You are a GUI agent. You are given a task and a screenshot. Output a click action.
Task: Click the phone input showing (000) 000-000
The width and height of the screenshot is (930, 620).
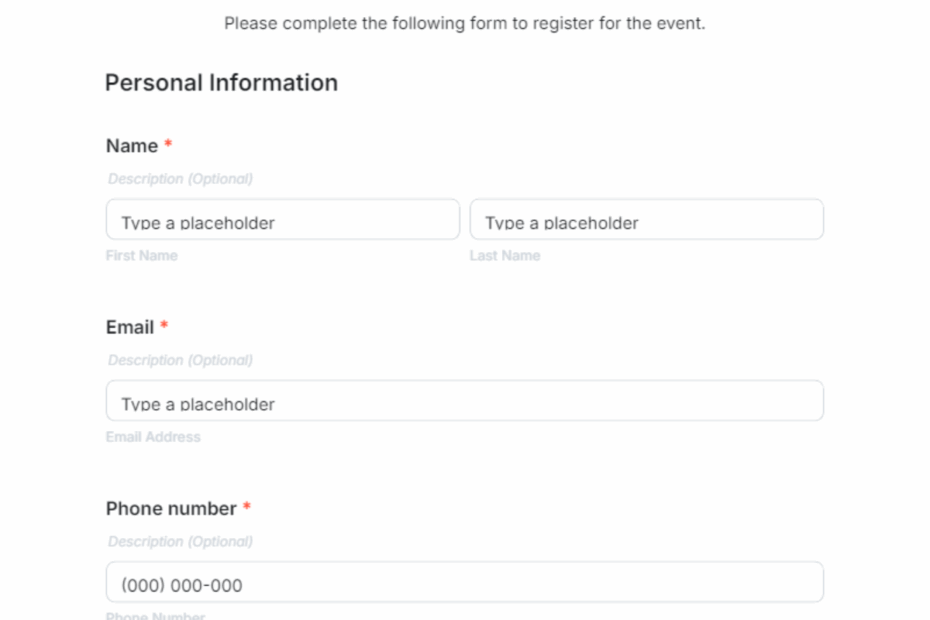(464, 581)
